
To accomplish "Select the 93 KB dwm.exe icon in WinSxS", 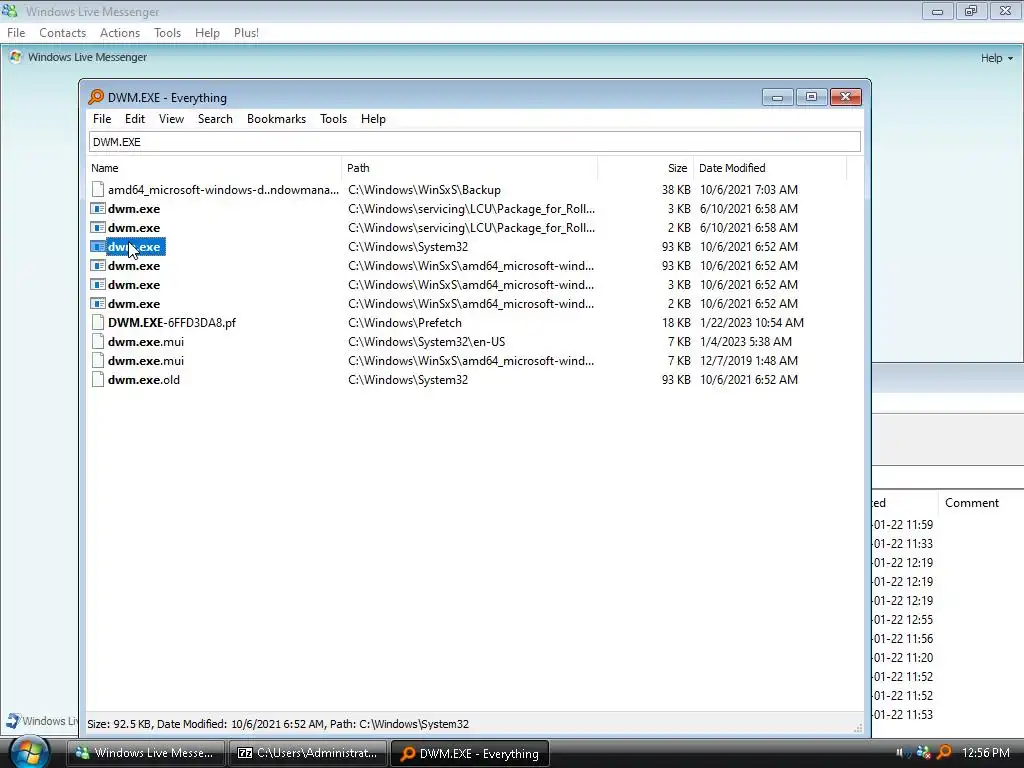I will (x=98, y=266).
